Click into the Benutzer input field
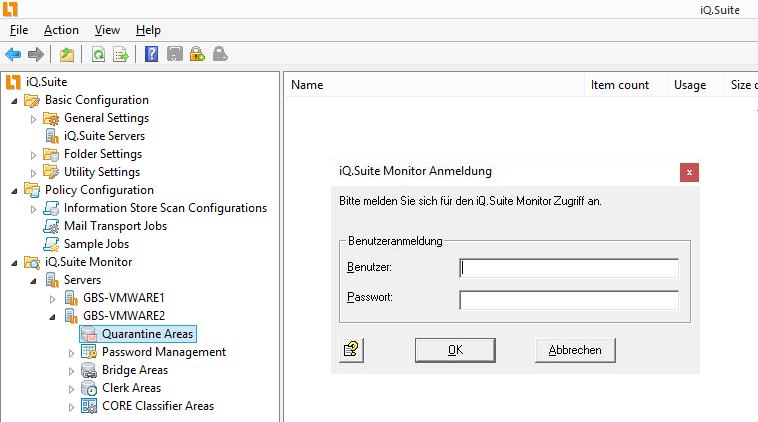The height and width of the screenshot is (422, 758). (x=568, y=268)
